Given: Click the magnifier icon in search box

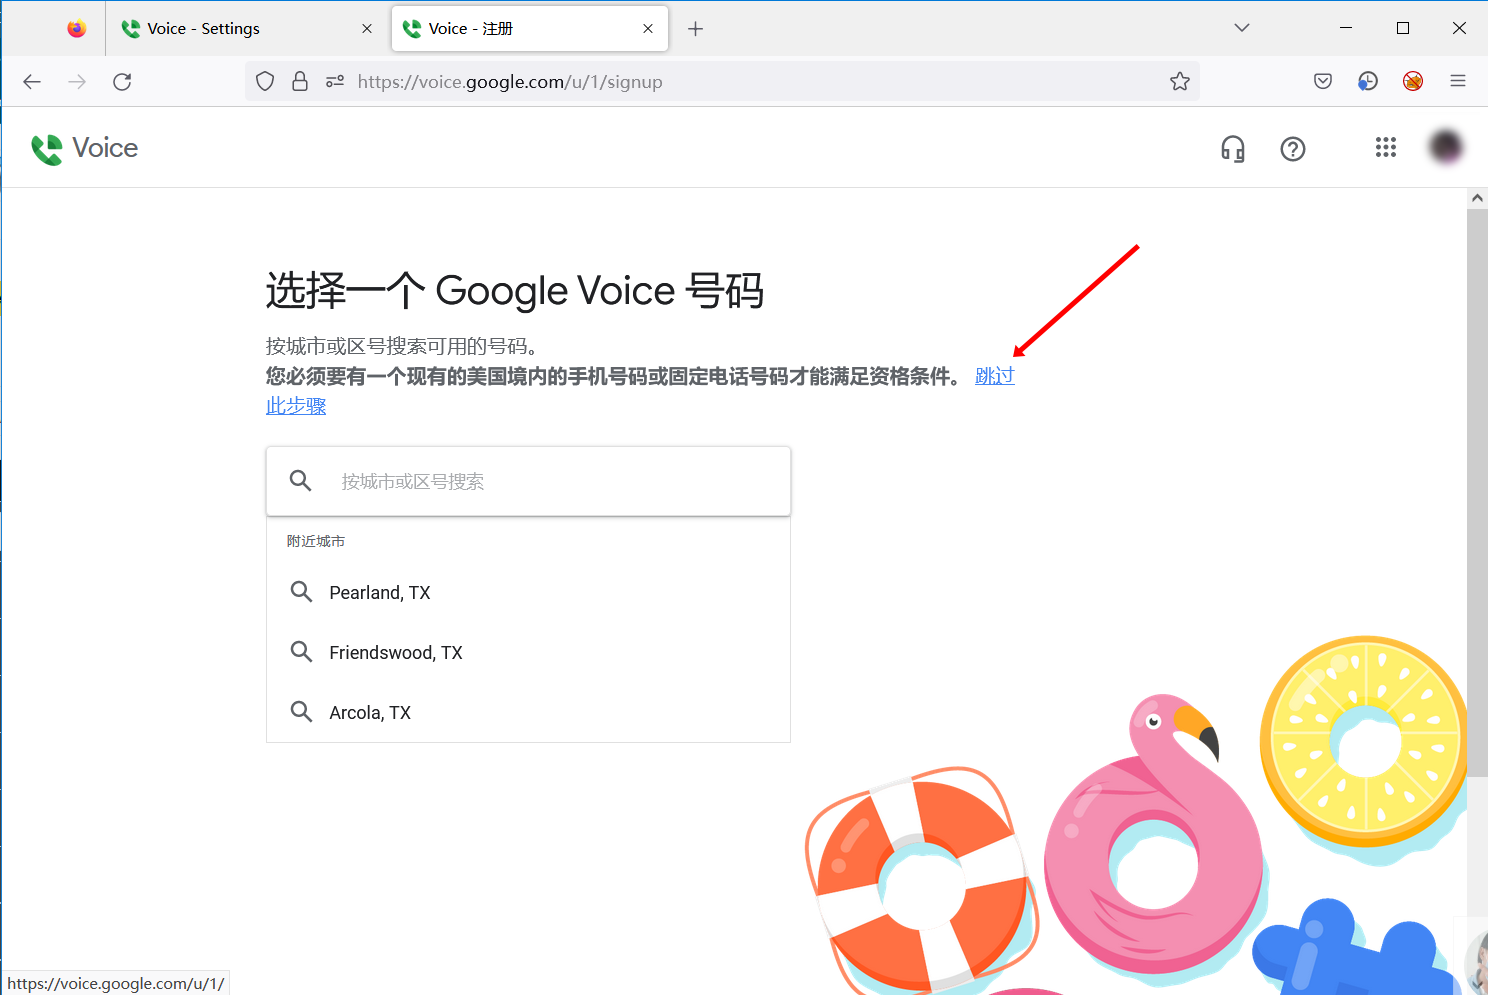Looking at the screenshot, I should (x=300, y=481).
